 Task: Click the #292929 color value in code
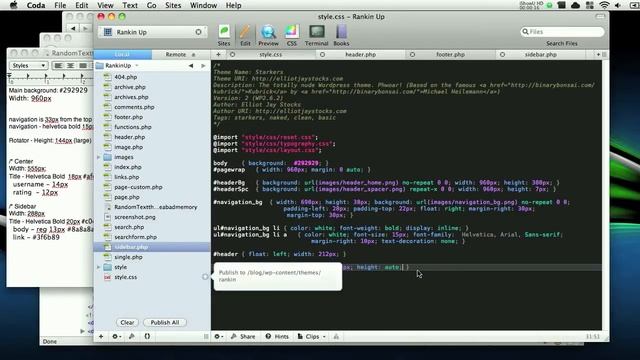[x=306, y=163]
